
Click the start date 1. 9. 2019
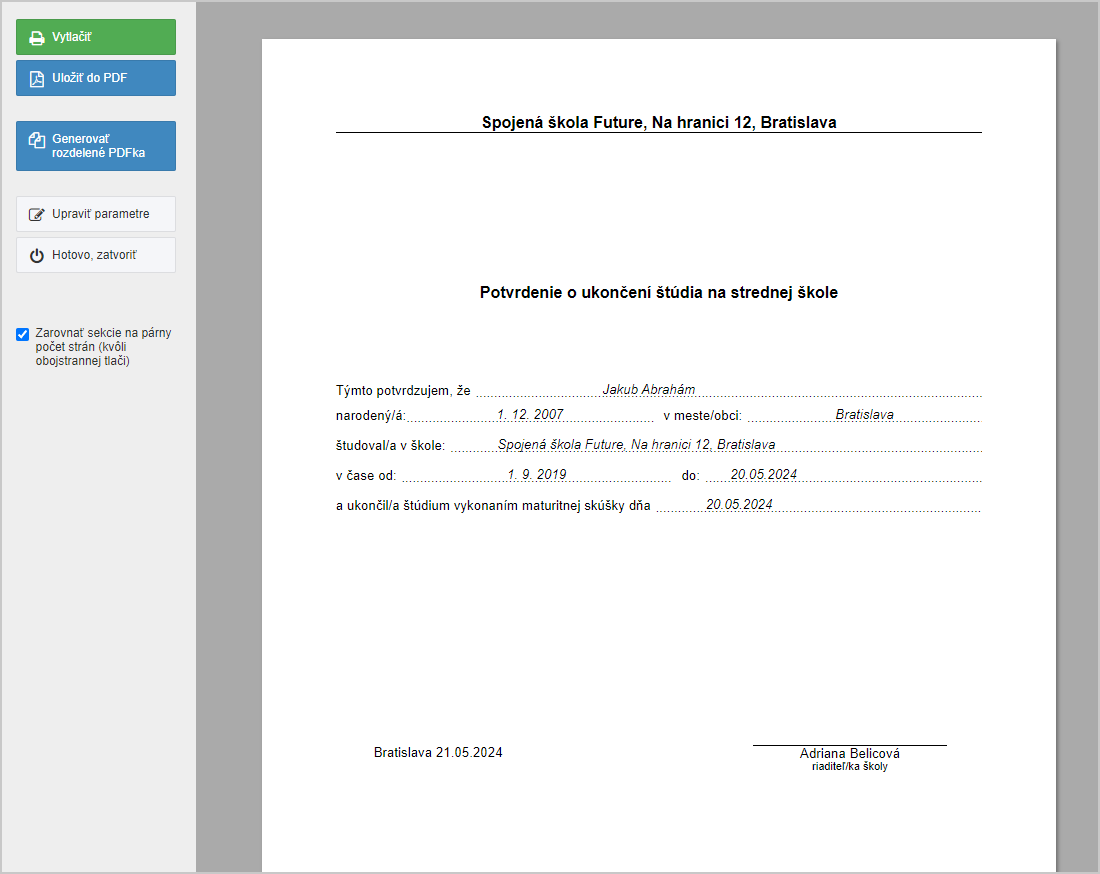point(537,475)
